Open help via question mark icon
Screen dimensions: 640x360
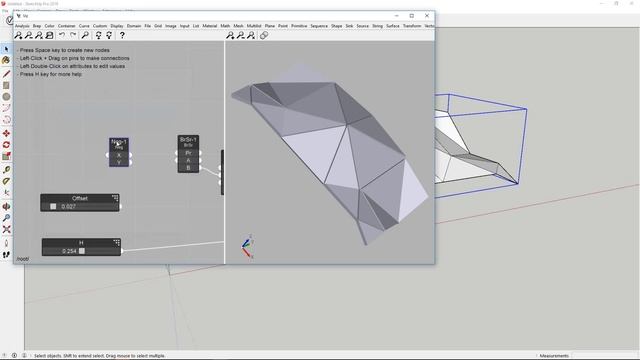(122, 36)
